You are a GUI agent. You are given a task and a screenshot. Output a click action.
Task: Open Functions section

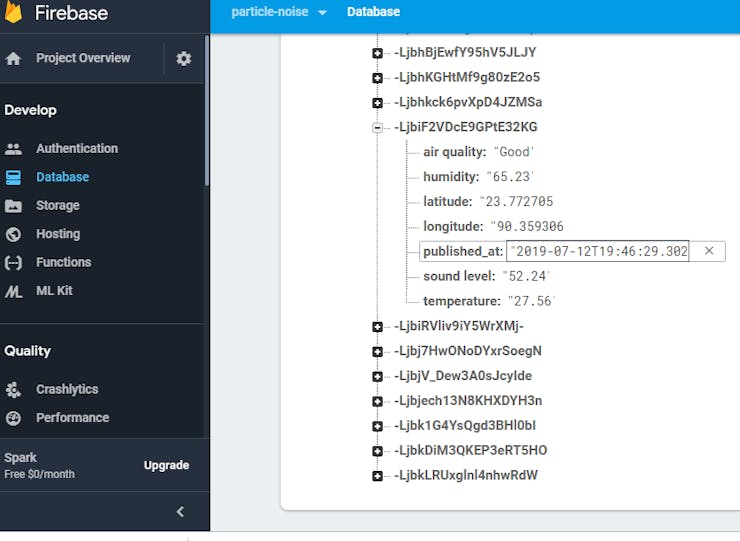tap(64, 262)
